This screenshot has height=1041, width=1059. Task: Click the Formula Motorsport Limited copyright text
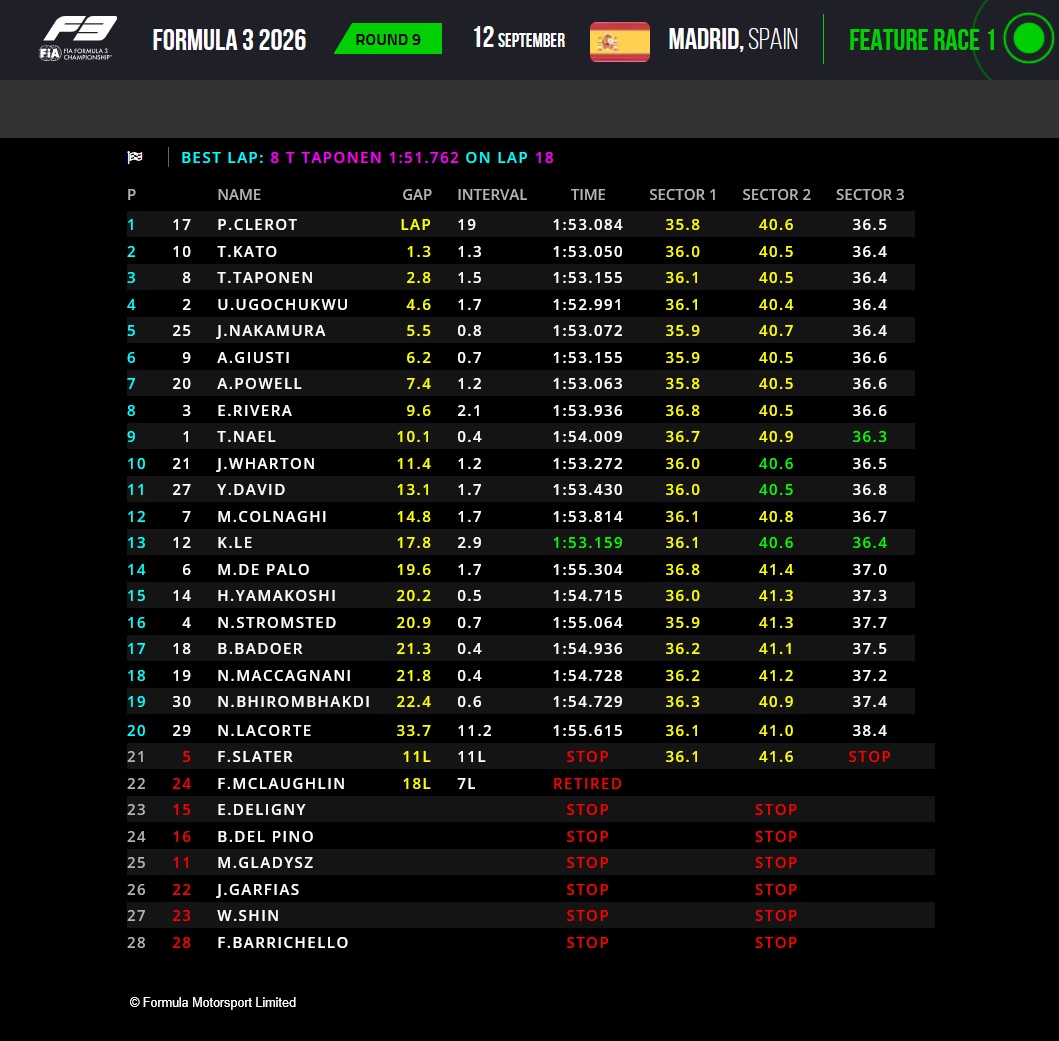coord(213,1002)
